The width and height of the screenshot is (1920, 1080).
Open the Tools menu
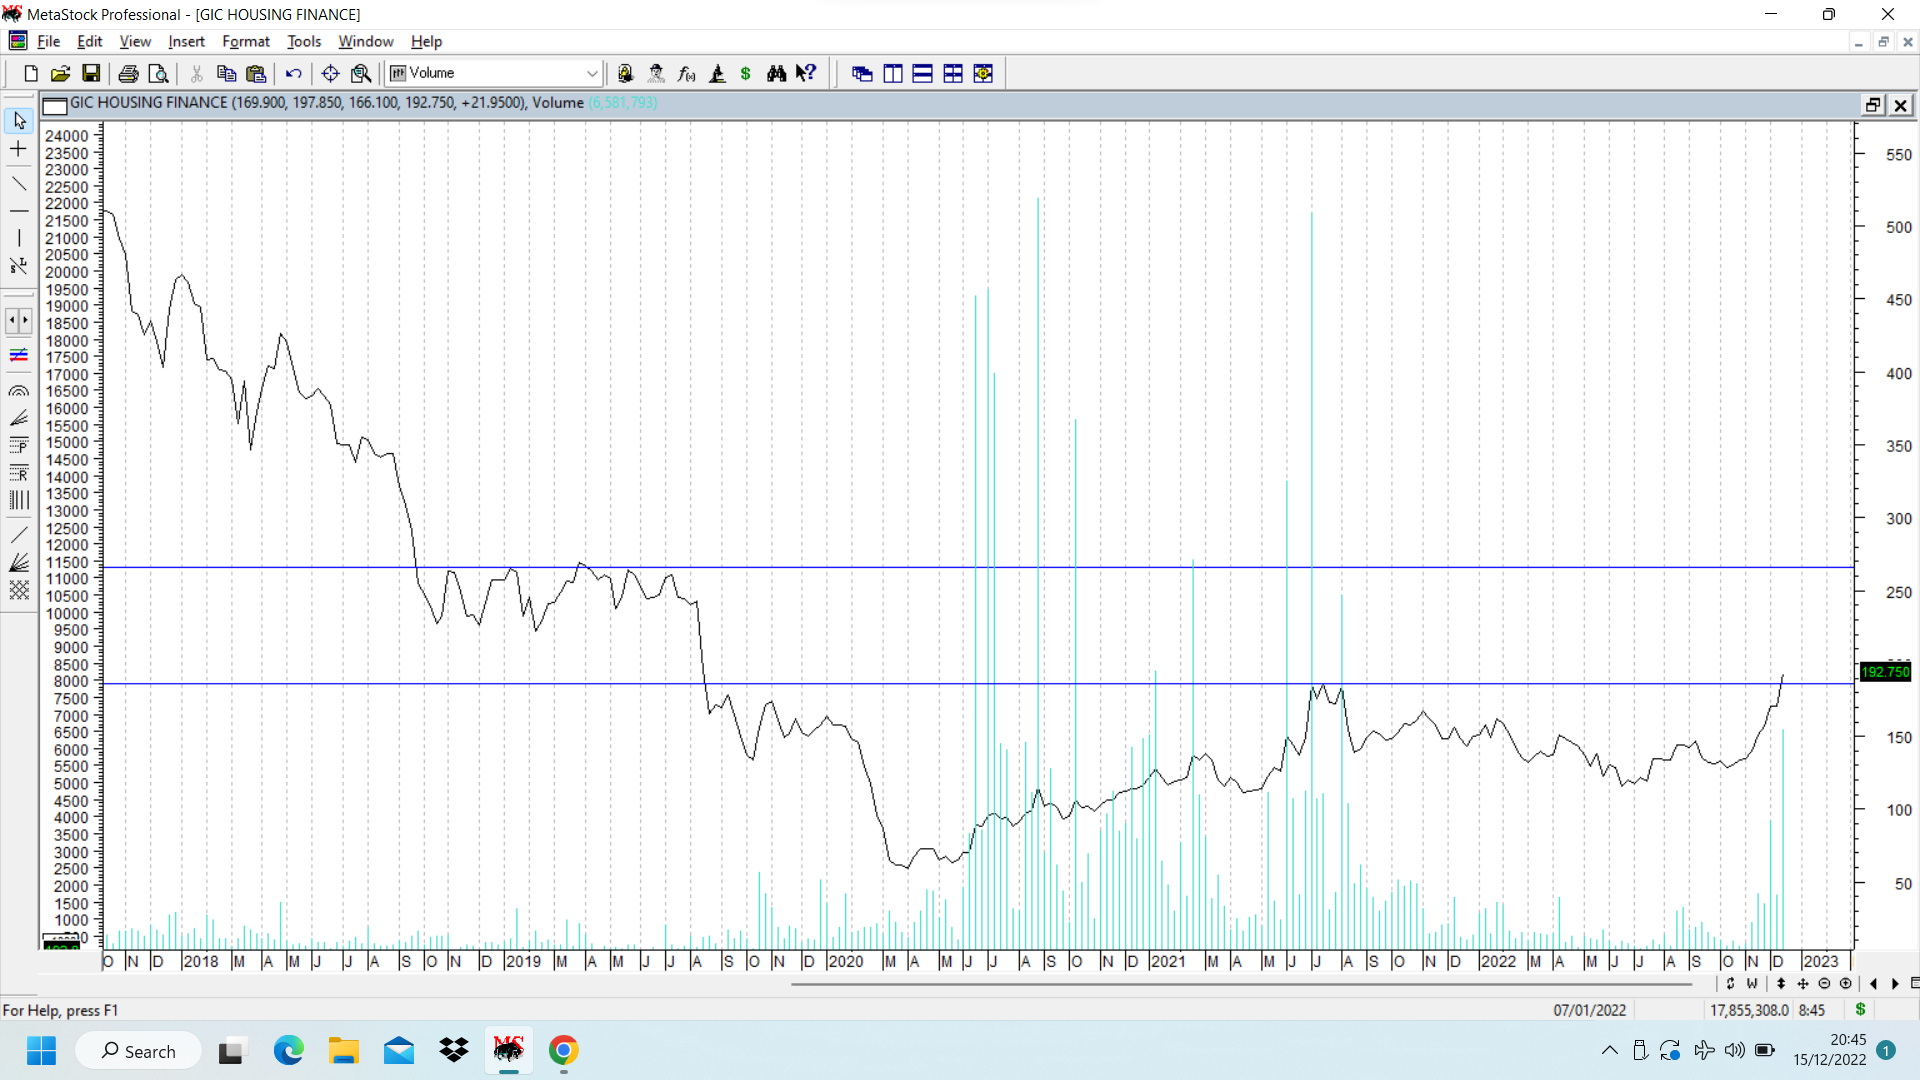304,41
